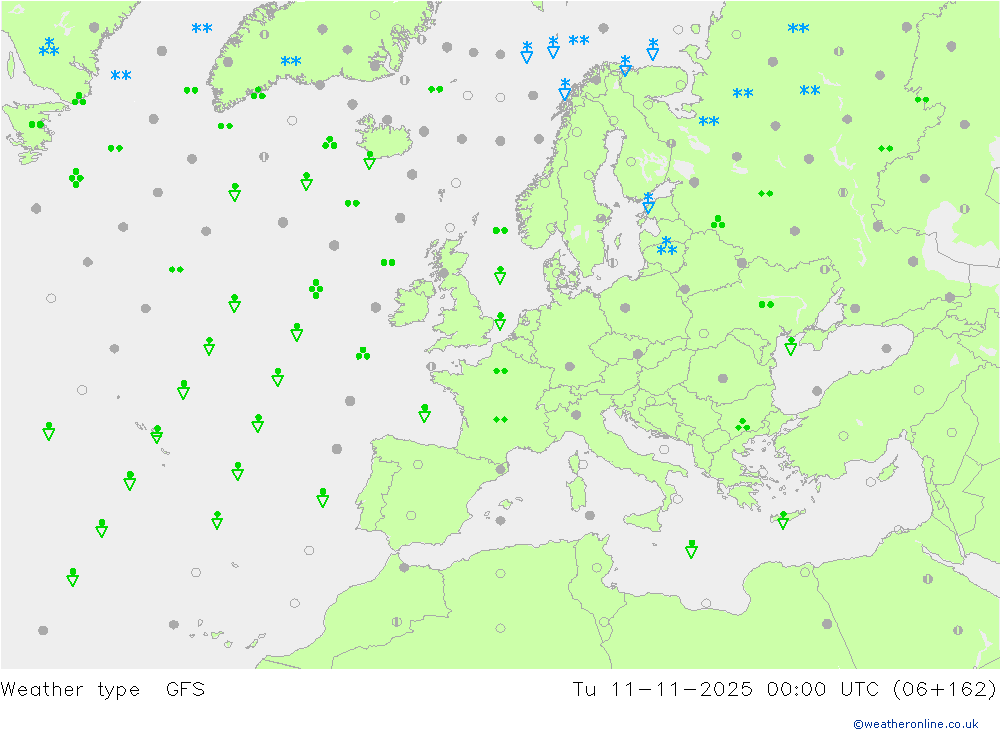This screenshot has height=733, width=1000.
Task: Click the 'GFS' model label
Action: point(186,690)
